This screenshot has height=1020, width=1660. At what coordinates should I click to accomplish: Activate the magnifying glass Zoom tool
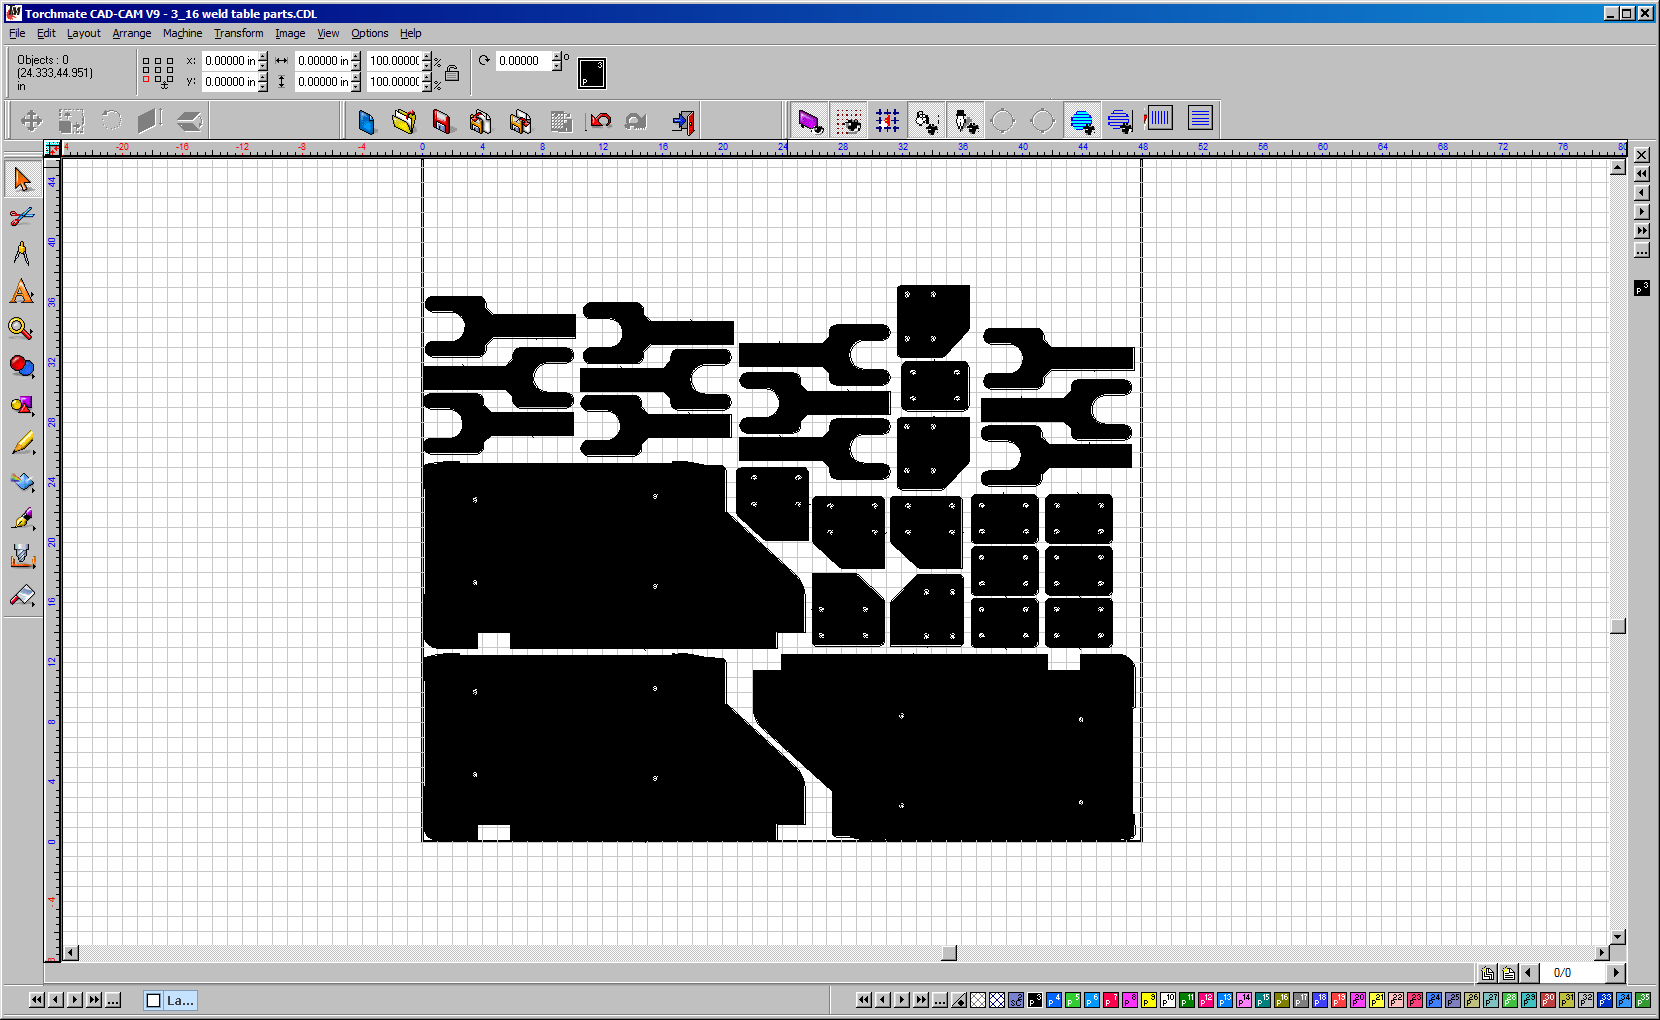pyautogui.click(x=21, y=329)
